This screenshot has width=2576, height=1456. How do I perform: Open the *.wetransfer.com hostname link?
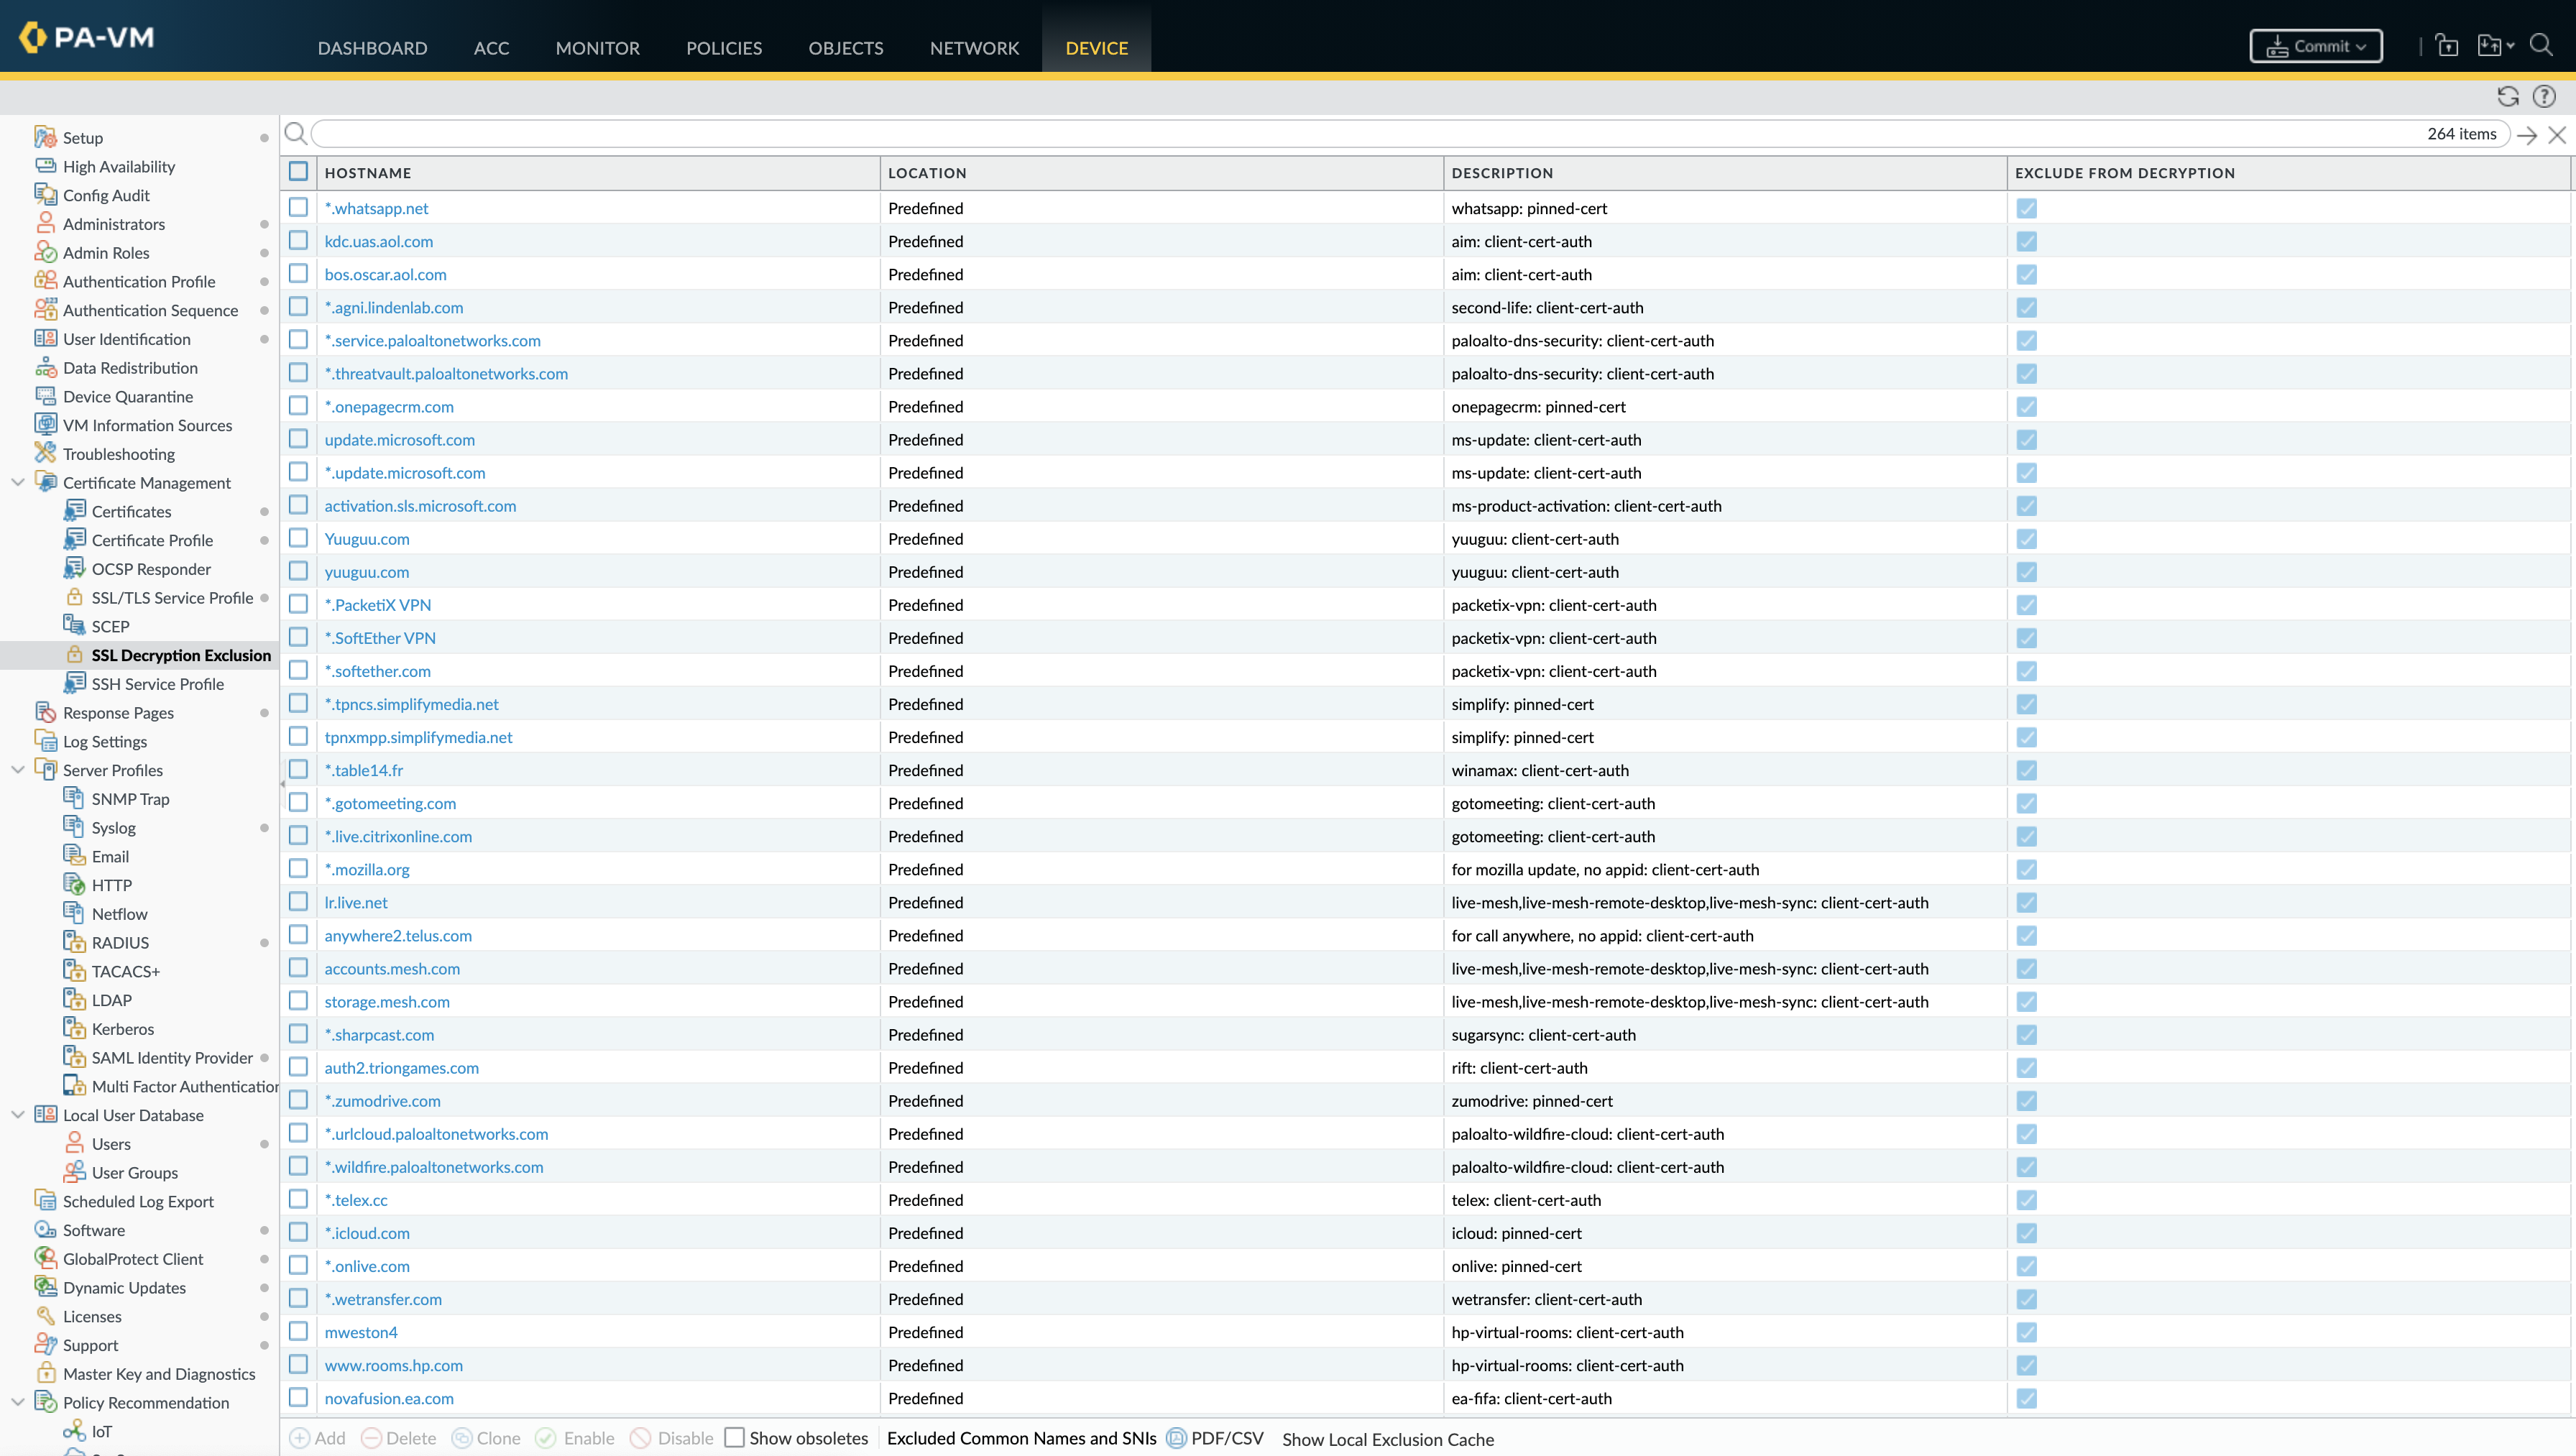point(383,1299)
